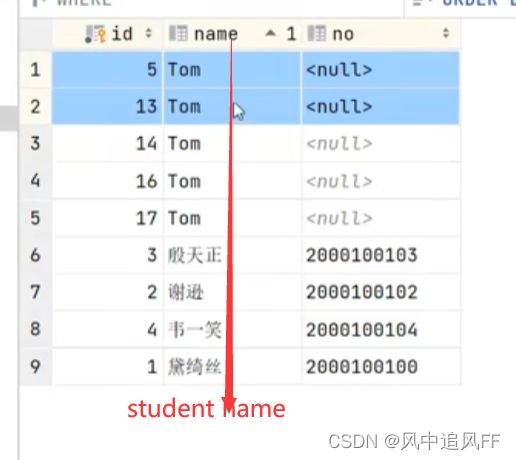The width and height of the screenshot is (516, 460).
Task: Click the no cell 2000100100
Action: pos(380,366)
